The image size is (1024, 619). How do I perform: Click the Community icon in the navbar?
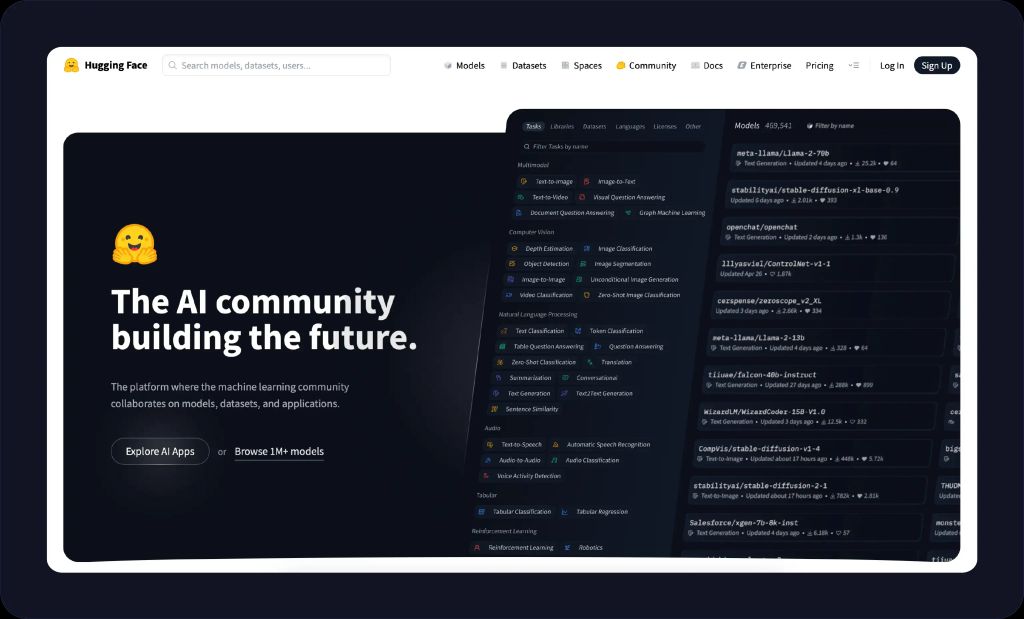(621, 65)
